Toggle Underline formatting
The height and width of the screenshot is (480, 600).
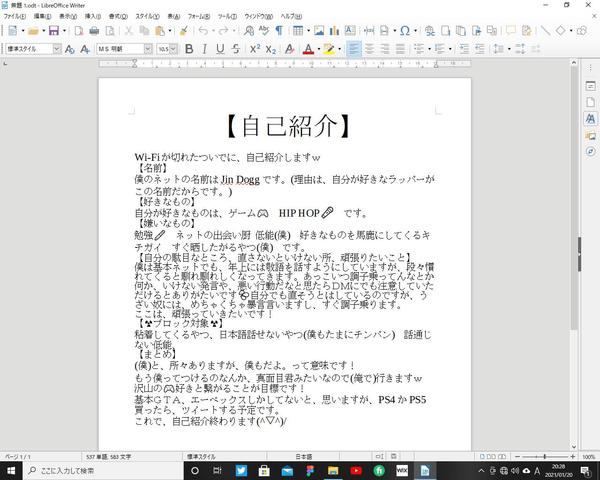(220, 49)
